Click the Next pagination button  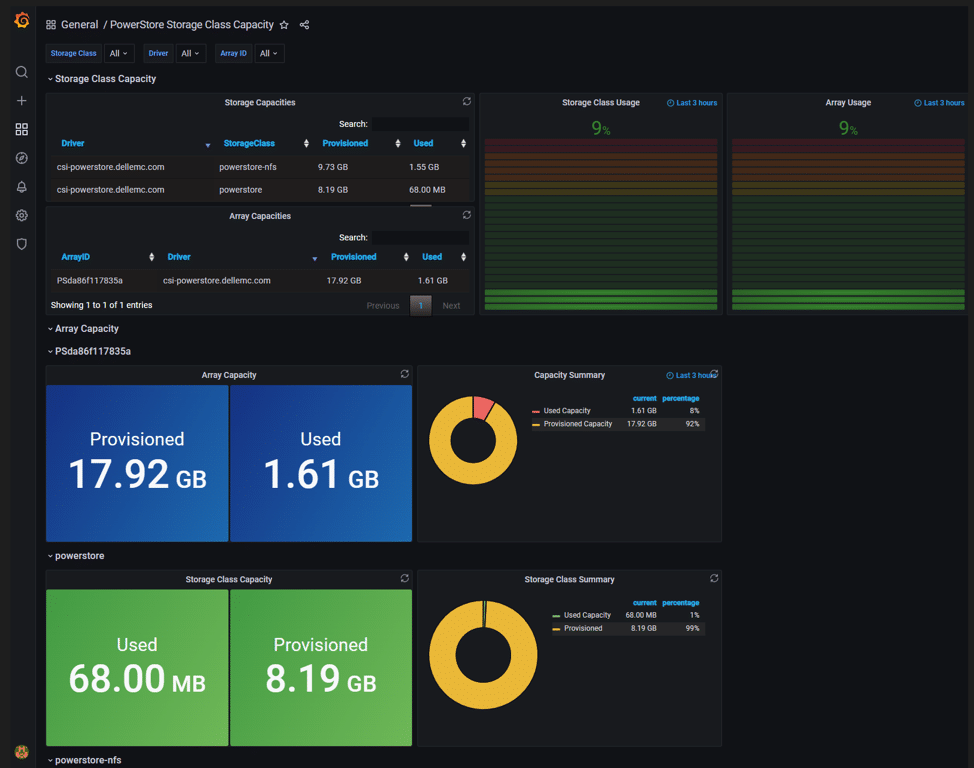pos(452,306)
